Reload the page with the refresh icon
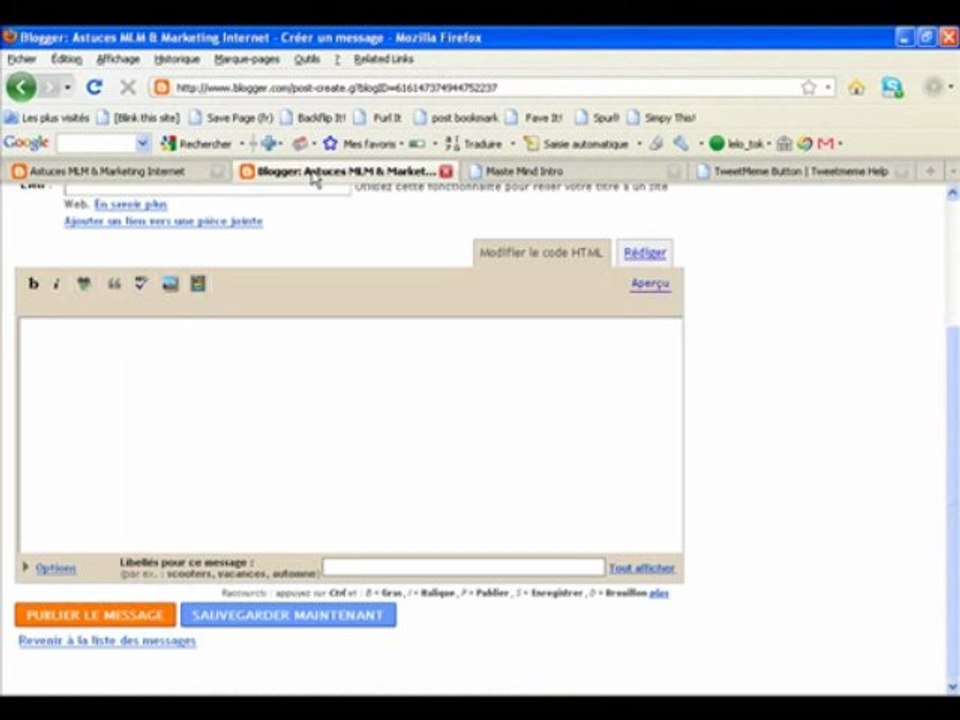The image size is (960, 720). pyautogui.click(x=94, y=88)
